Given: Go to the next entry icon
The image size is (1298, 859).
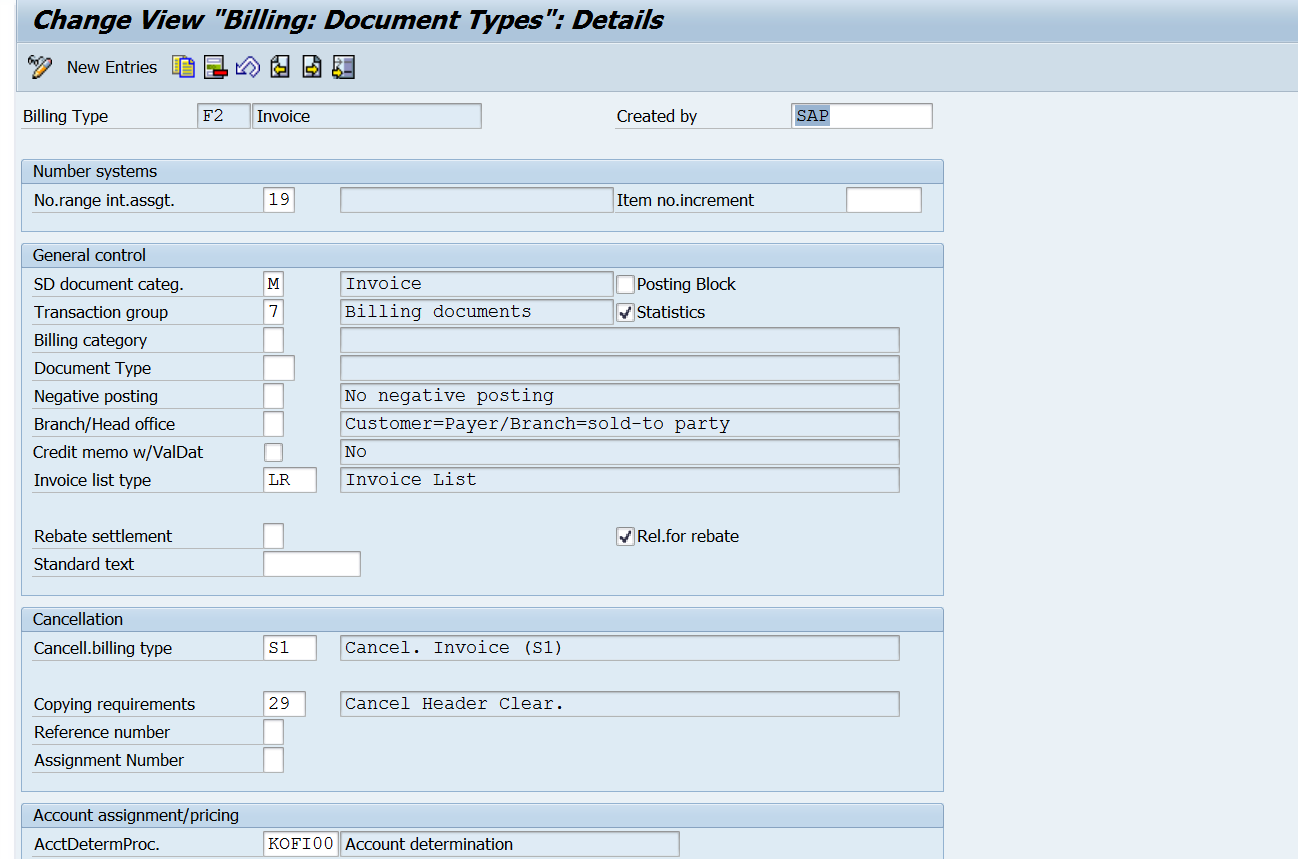Looking at the screenshot, I should pos(312,67).
